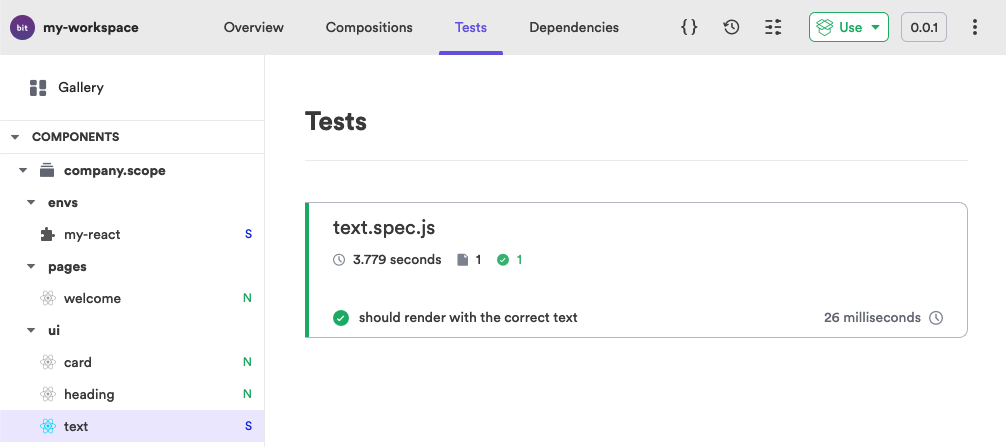This screenshot has width=1006, height=447.
Task: Click the my-react env puzzle icon
Action: pyautogui.click(x=47, y=235)
